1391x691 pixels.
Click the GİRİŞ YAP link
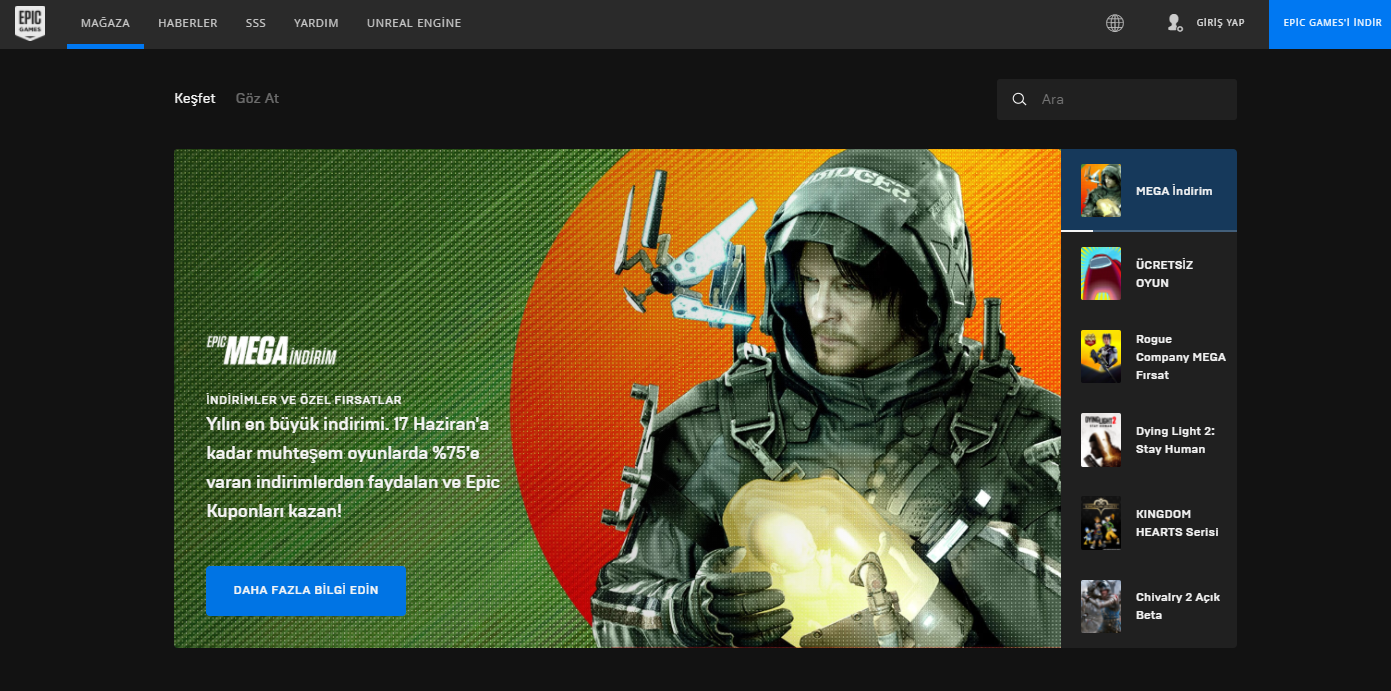pos(1221,22)
